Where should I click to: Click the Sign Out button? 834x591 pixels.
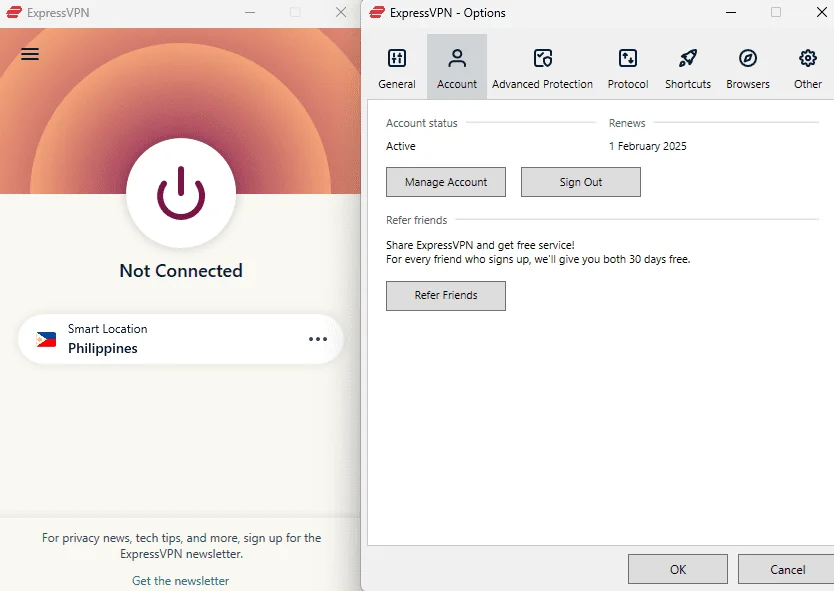coord(581,182)
